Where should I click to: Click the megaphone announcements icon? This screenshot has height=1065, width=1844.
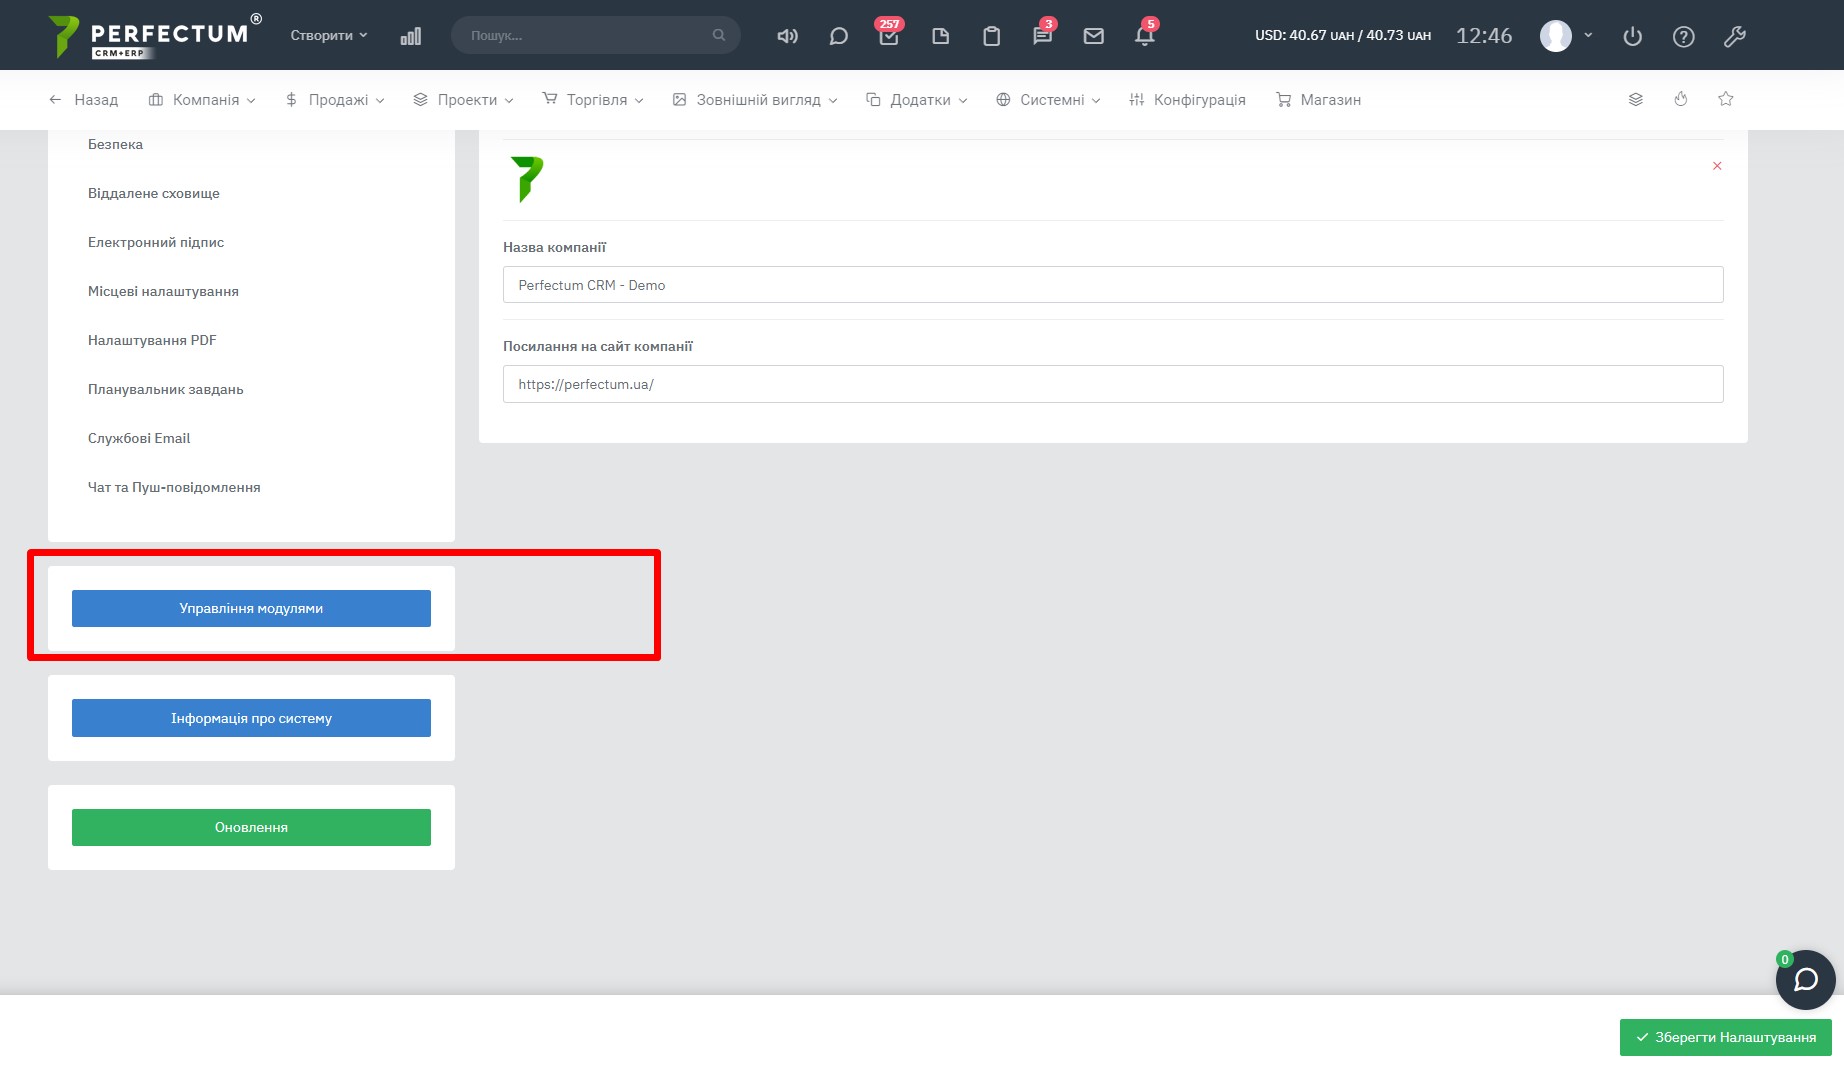coord(788,36)
